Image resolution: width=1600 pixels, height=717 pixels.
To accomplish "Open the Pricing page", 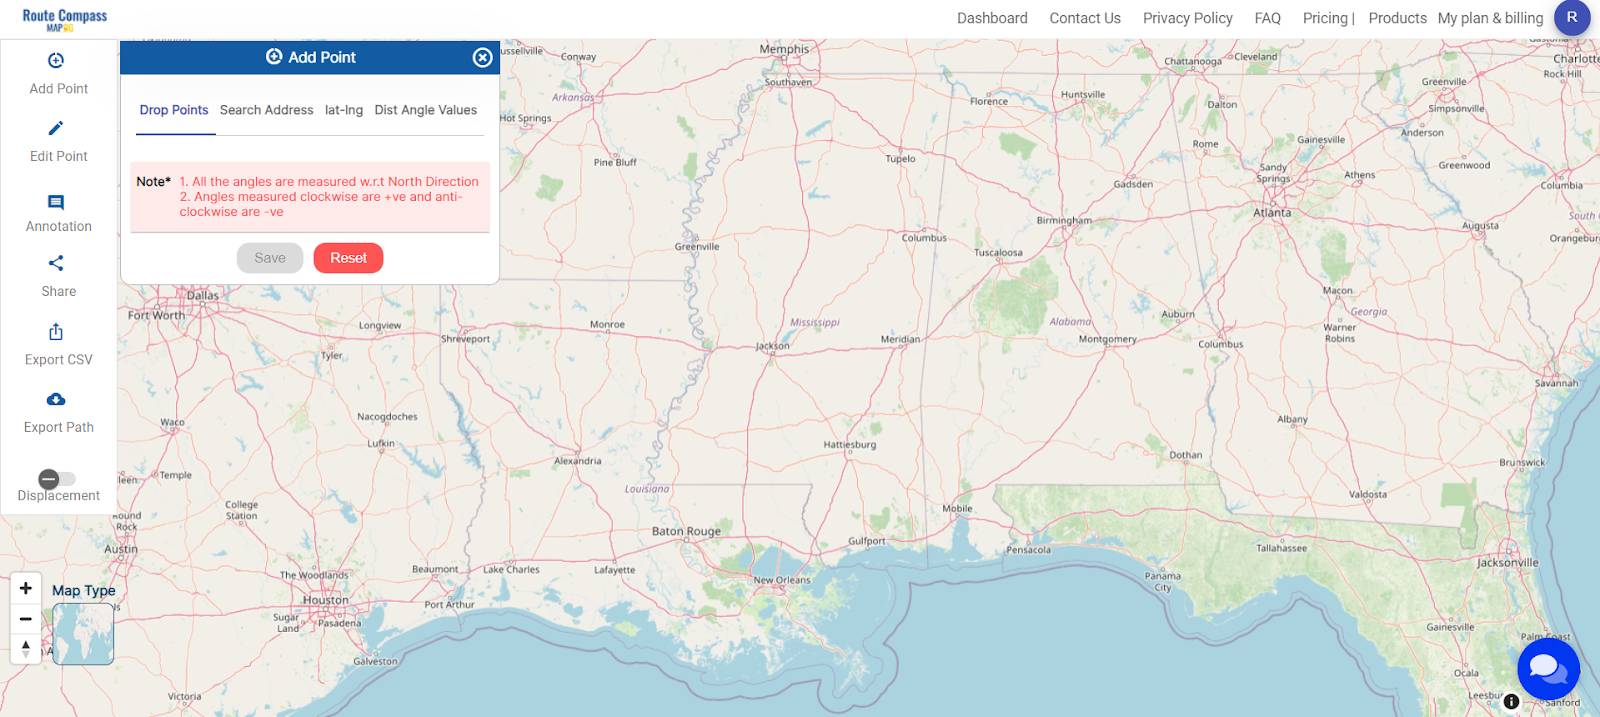I will pyautogui.click(x=1325, y=18).
